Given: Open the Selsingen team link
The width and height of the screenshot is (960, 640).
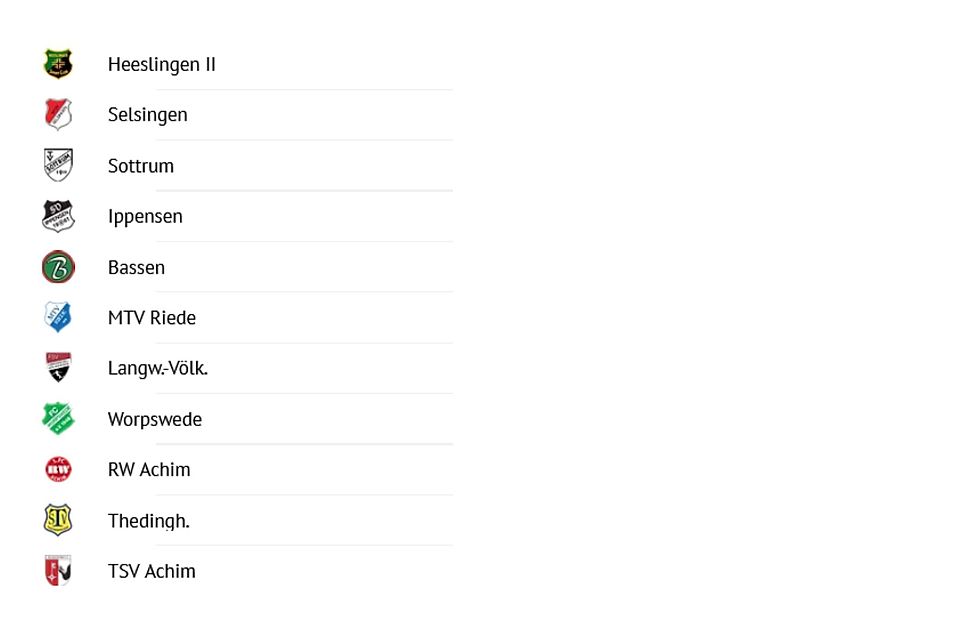Looking at the screenshot, I should click(x=148, y=115).
